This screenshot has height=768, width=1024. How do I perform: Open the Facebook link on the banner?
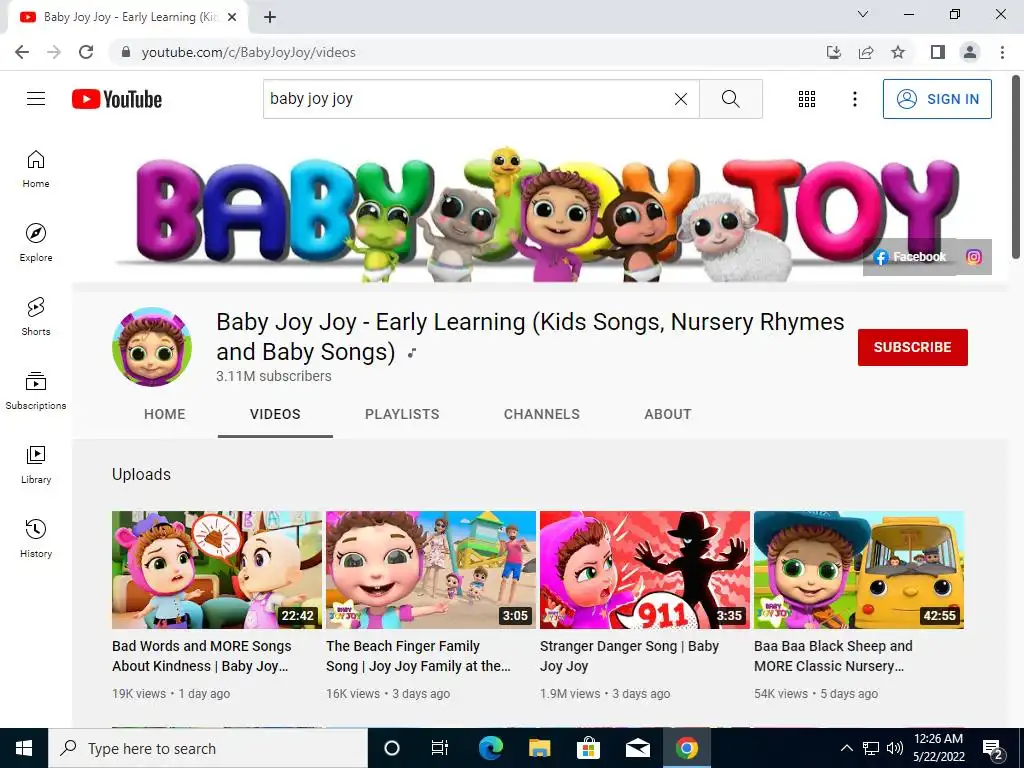pos(910,257)
